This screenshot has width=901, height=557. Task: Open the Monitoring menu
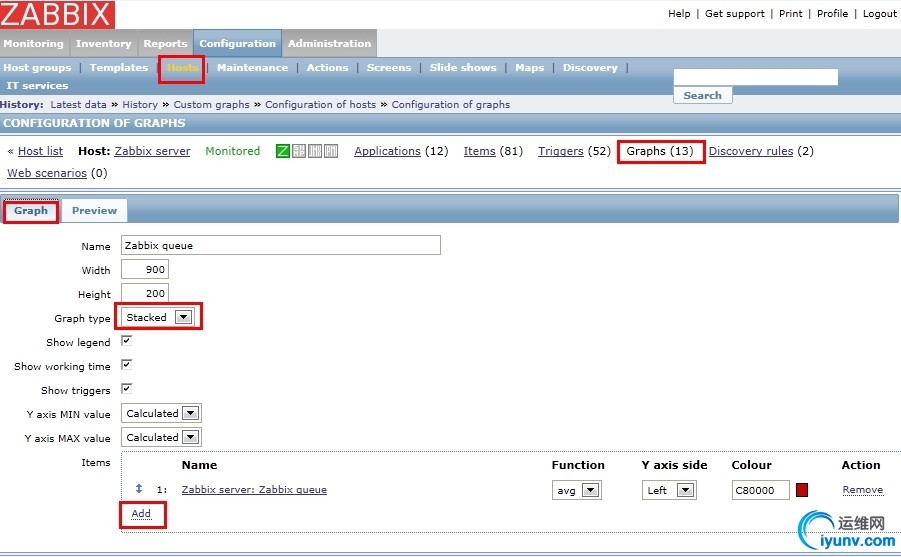(34, 44)
